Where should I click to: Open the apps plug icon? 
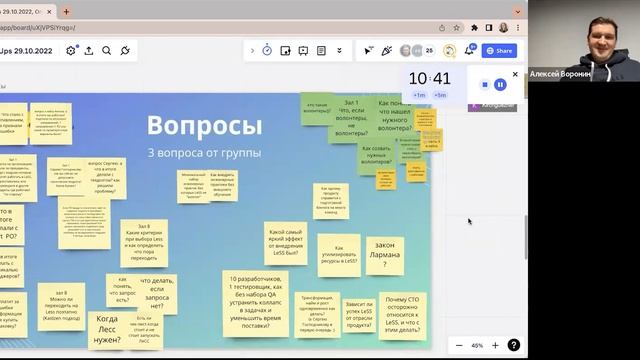(x=125, y=51)
